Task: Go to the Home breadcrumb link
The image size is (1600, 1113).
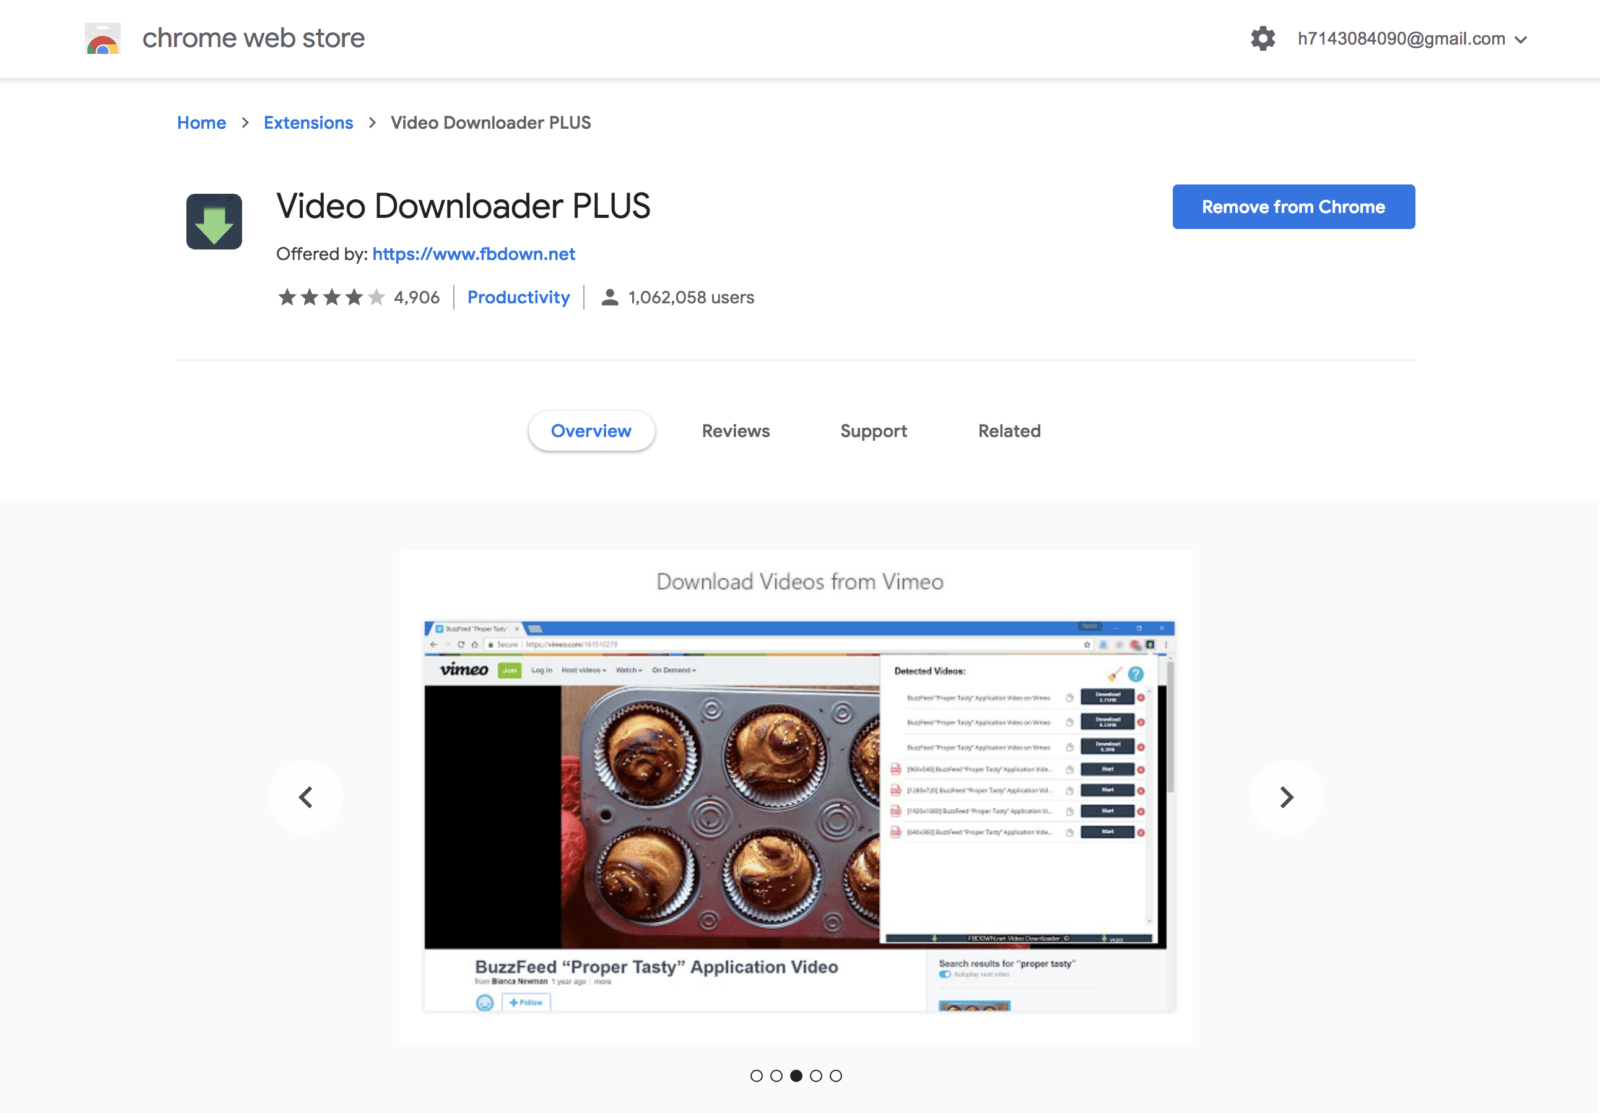Action: [x=201, y=122]
